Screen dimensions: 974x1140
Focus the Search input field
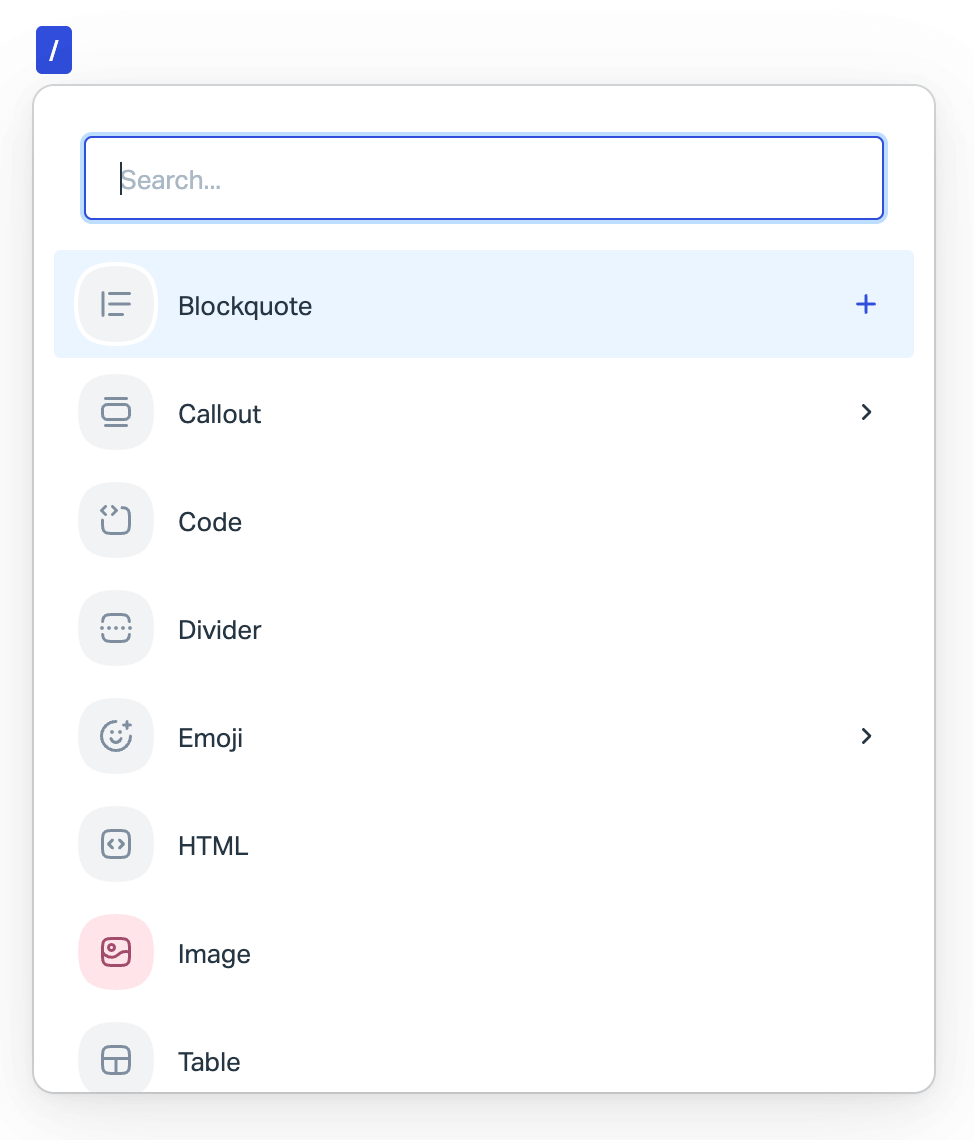click(484, 178)
